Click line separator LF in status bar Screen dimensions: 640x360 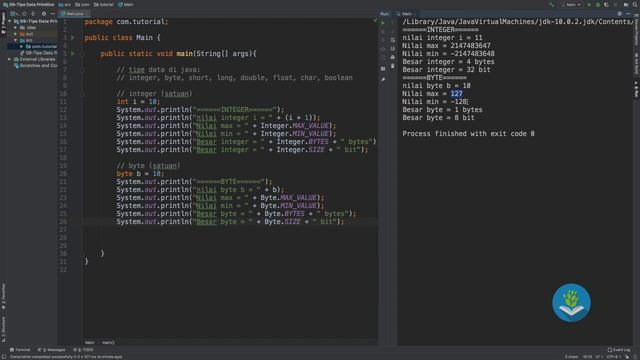coord(598,357)
